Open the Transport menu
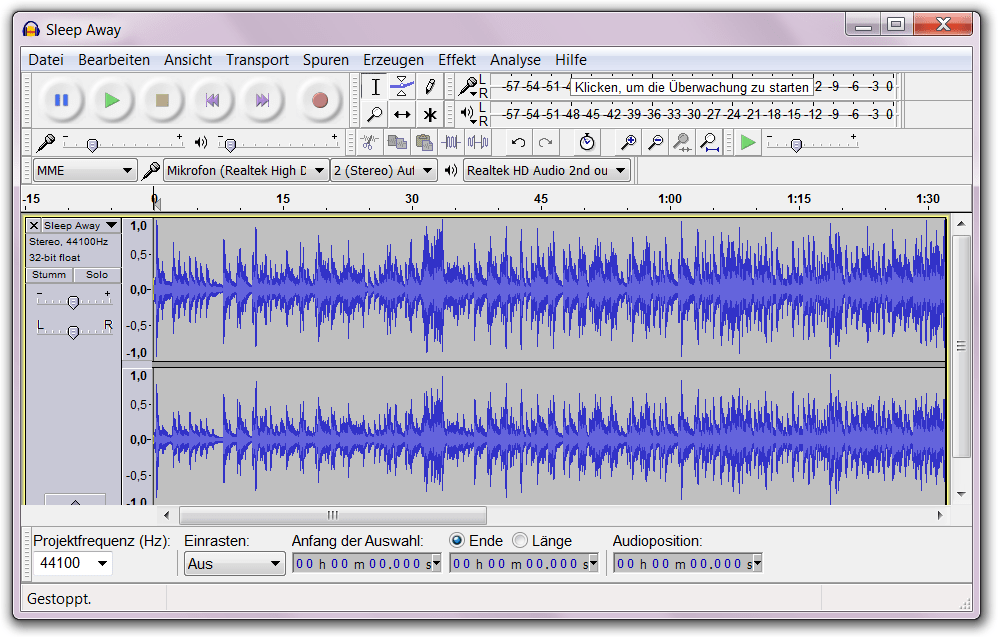The height and width of the screenshot is (637, 1000). 257,59
